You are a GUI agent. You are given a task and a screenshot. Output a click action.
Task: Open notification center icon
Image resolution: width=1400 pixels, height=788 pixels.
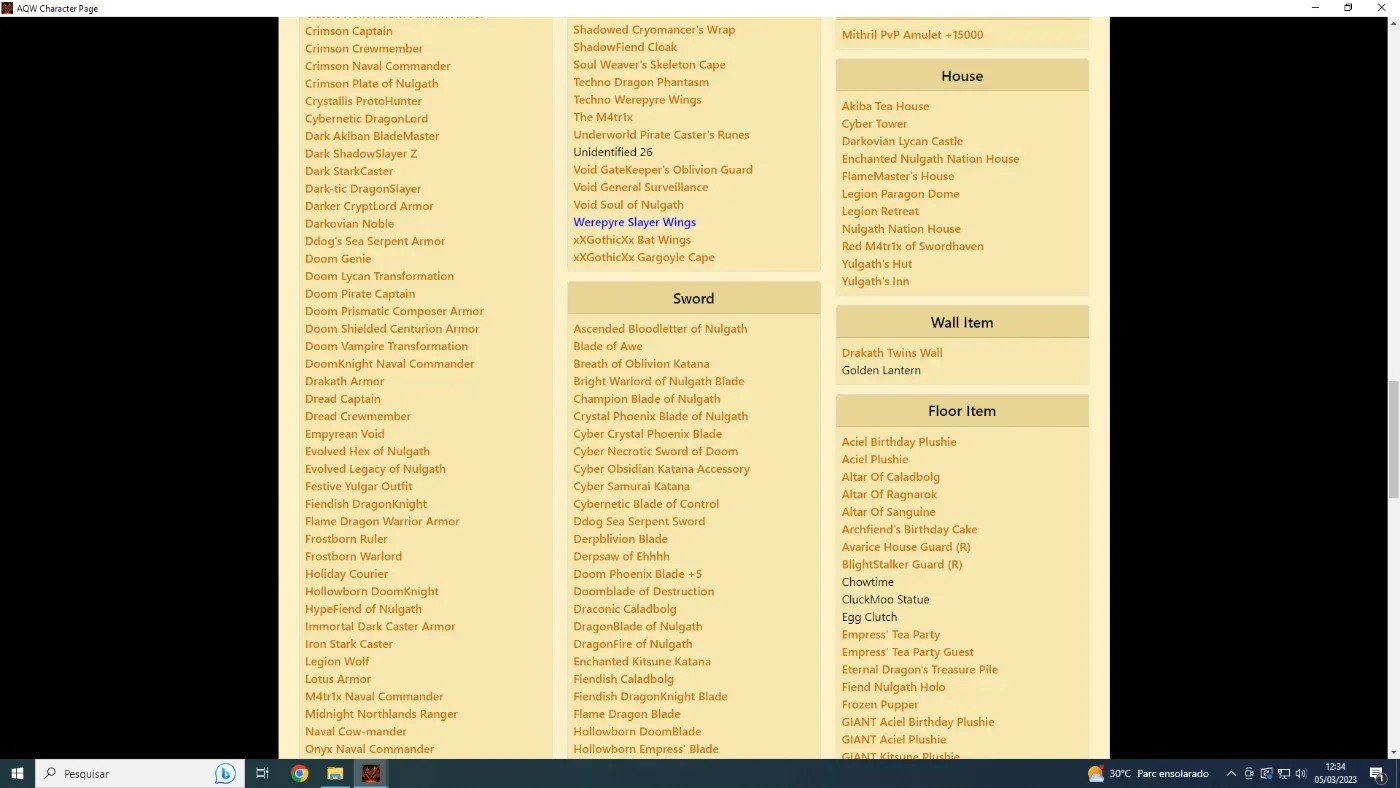1376,773
